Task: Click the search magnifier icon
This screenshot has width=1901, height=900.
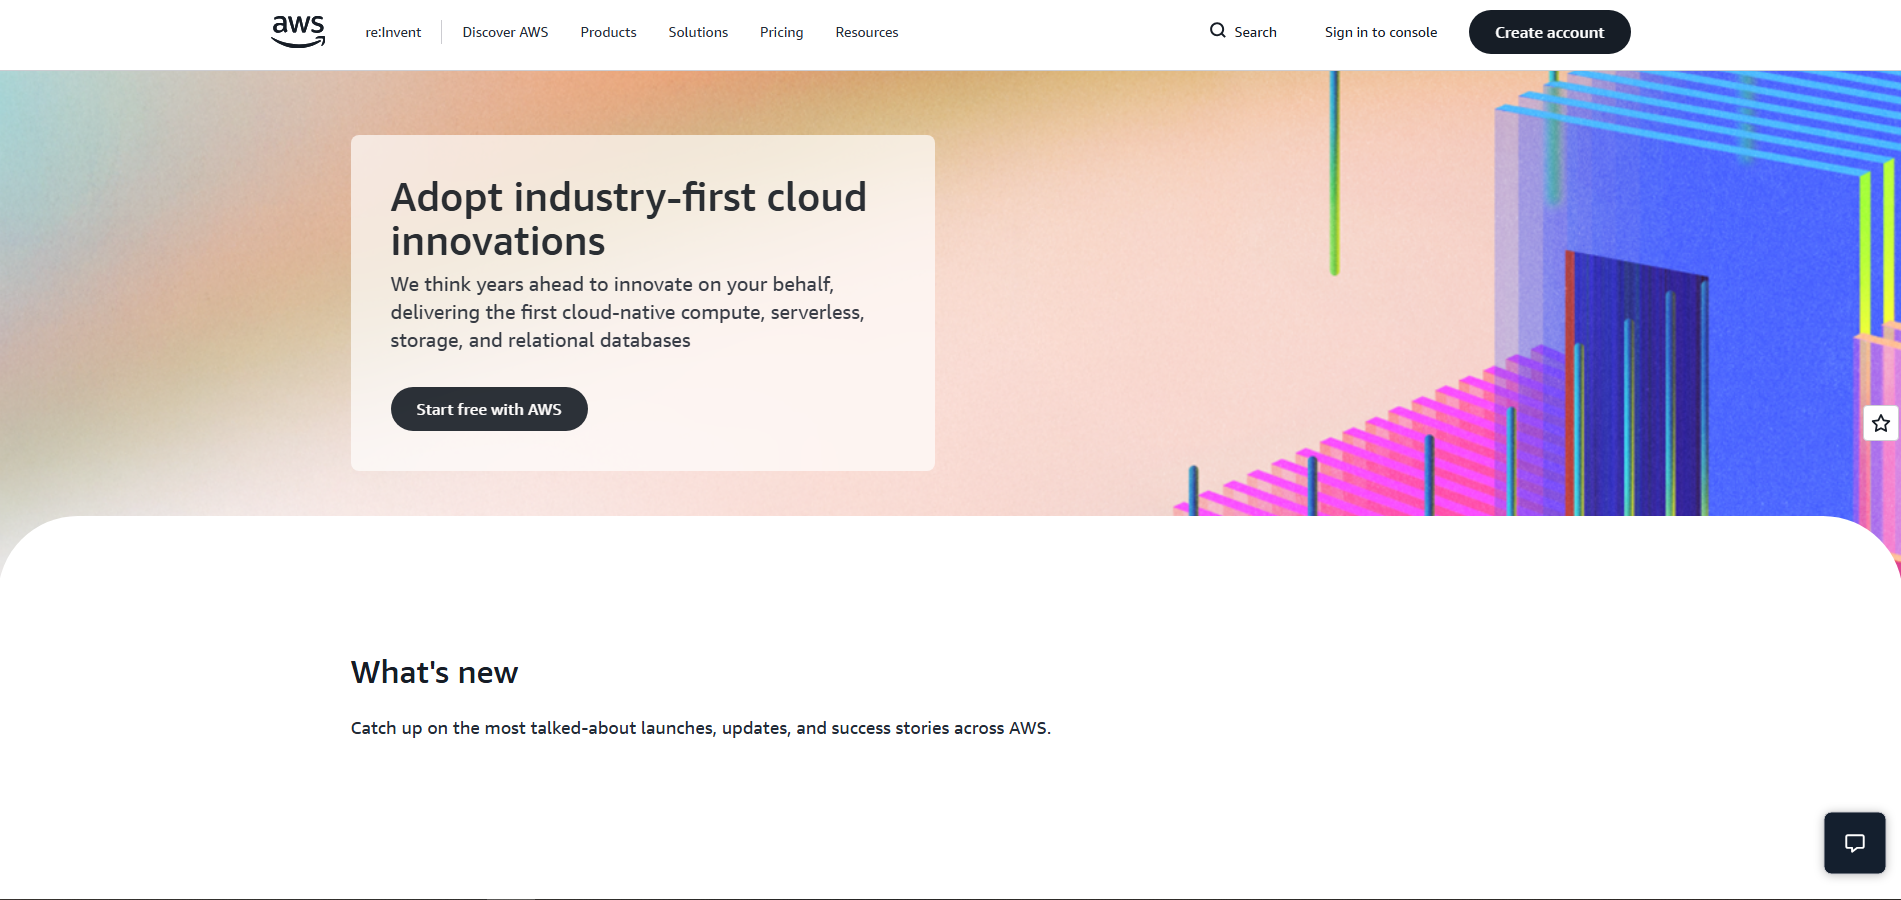Action: (1217, 31)
